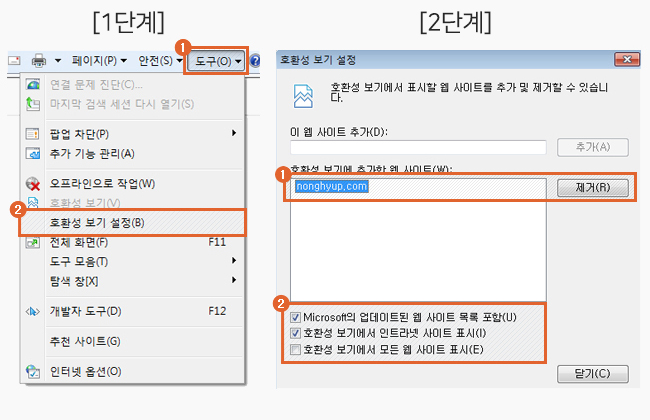Click the printer icon in toolbar
The height and width of the screenshot is (420, 650).
coord(39,61)
